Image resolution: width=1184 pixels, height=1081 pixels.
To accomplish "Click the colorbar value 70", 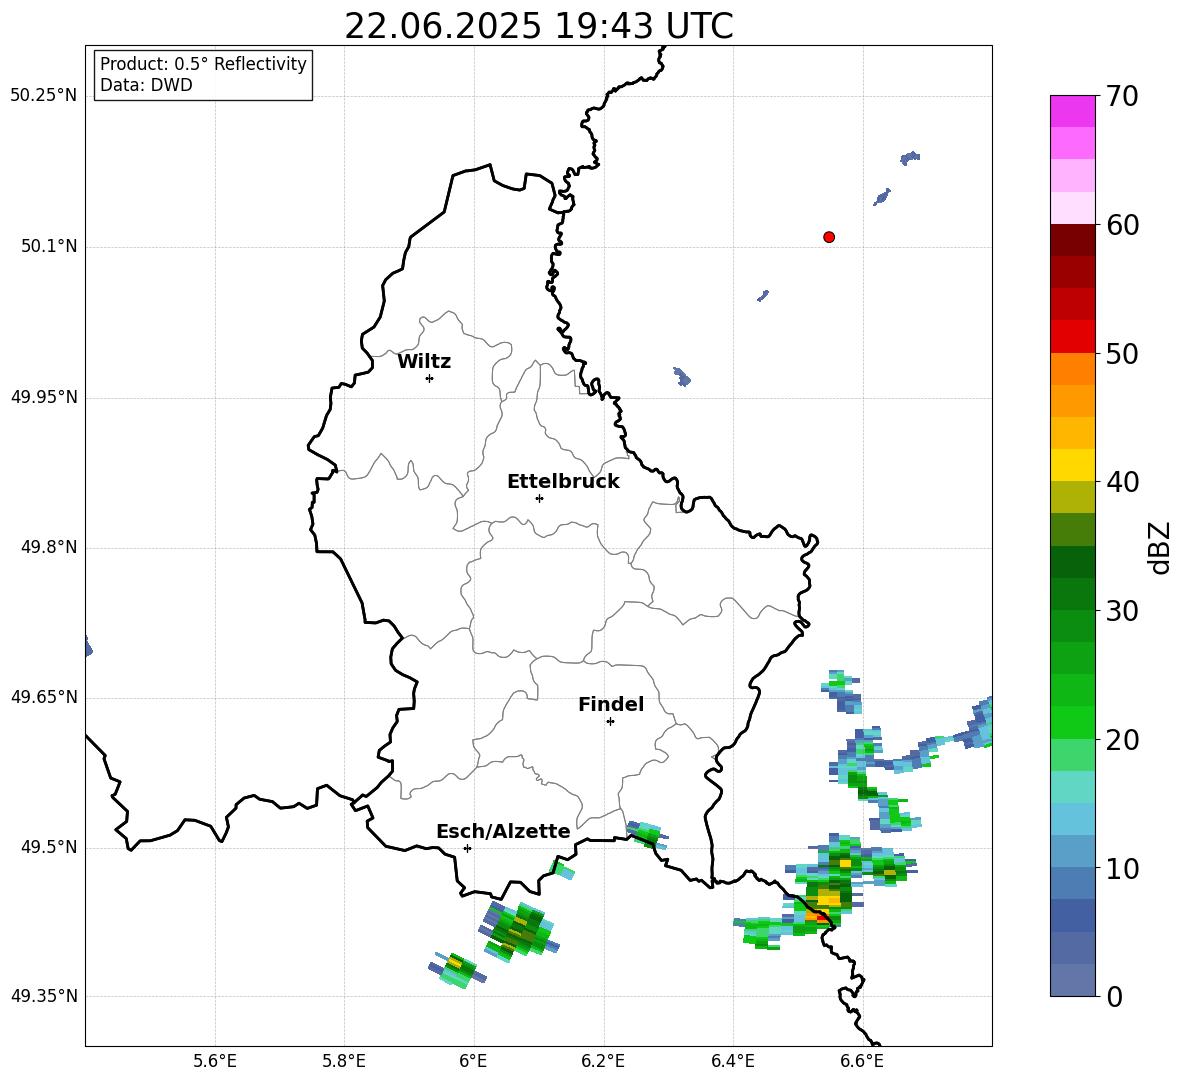I will pyautogui.click(x=1122, y=97).
